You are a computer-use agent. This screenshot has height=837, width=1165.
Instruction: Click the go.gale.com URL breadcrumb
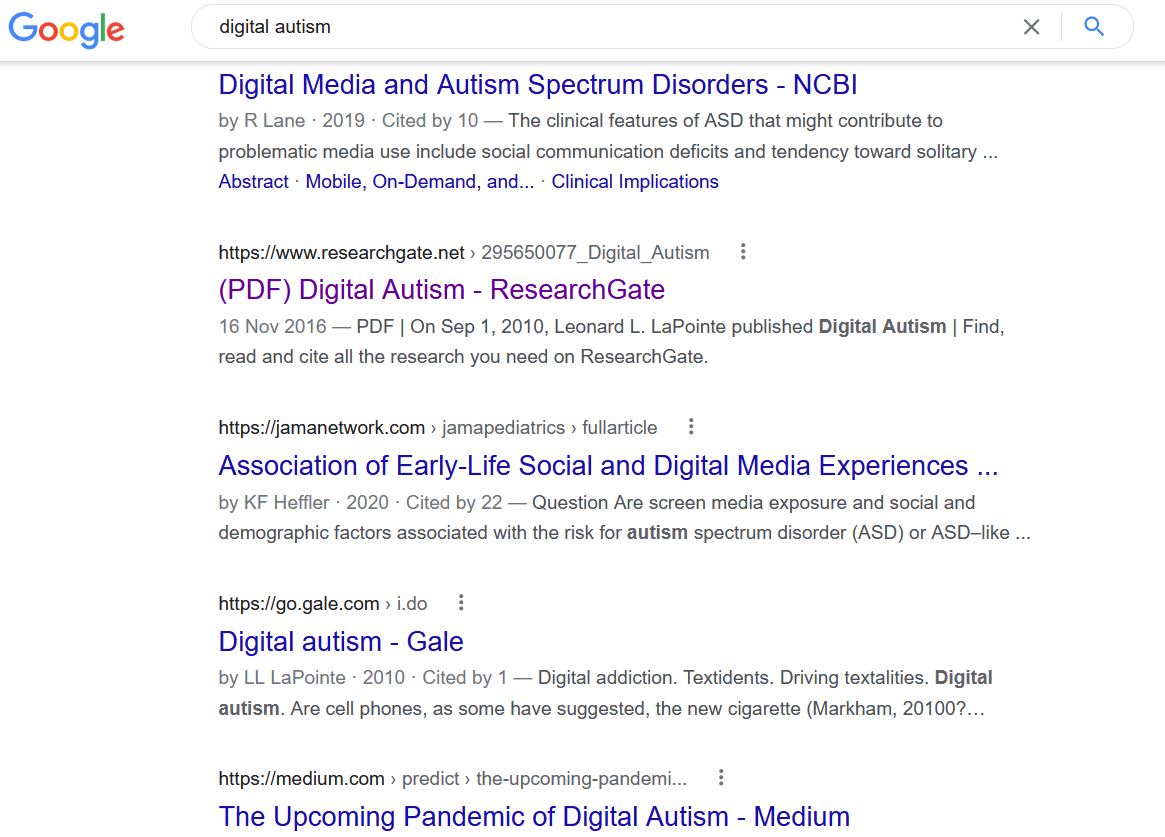pyautogui.click(x=299, y=603)
